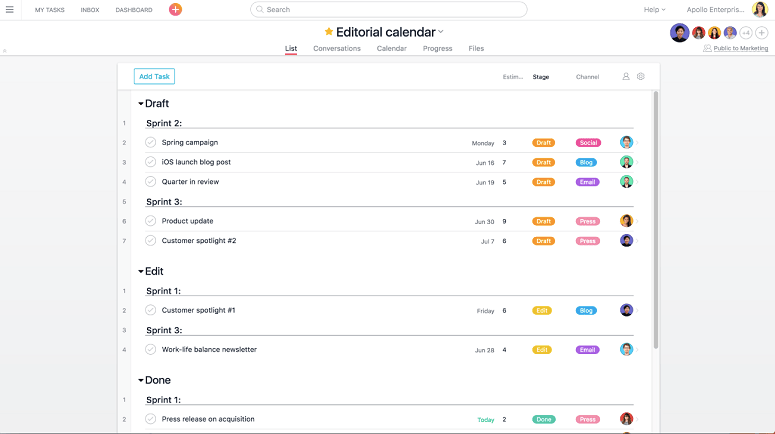Image resolution: width=775 pixels, height=434 pixels.
Task: Click the add member plus icon
Action: (x=762, y=33)
